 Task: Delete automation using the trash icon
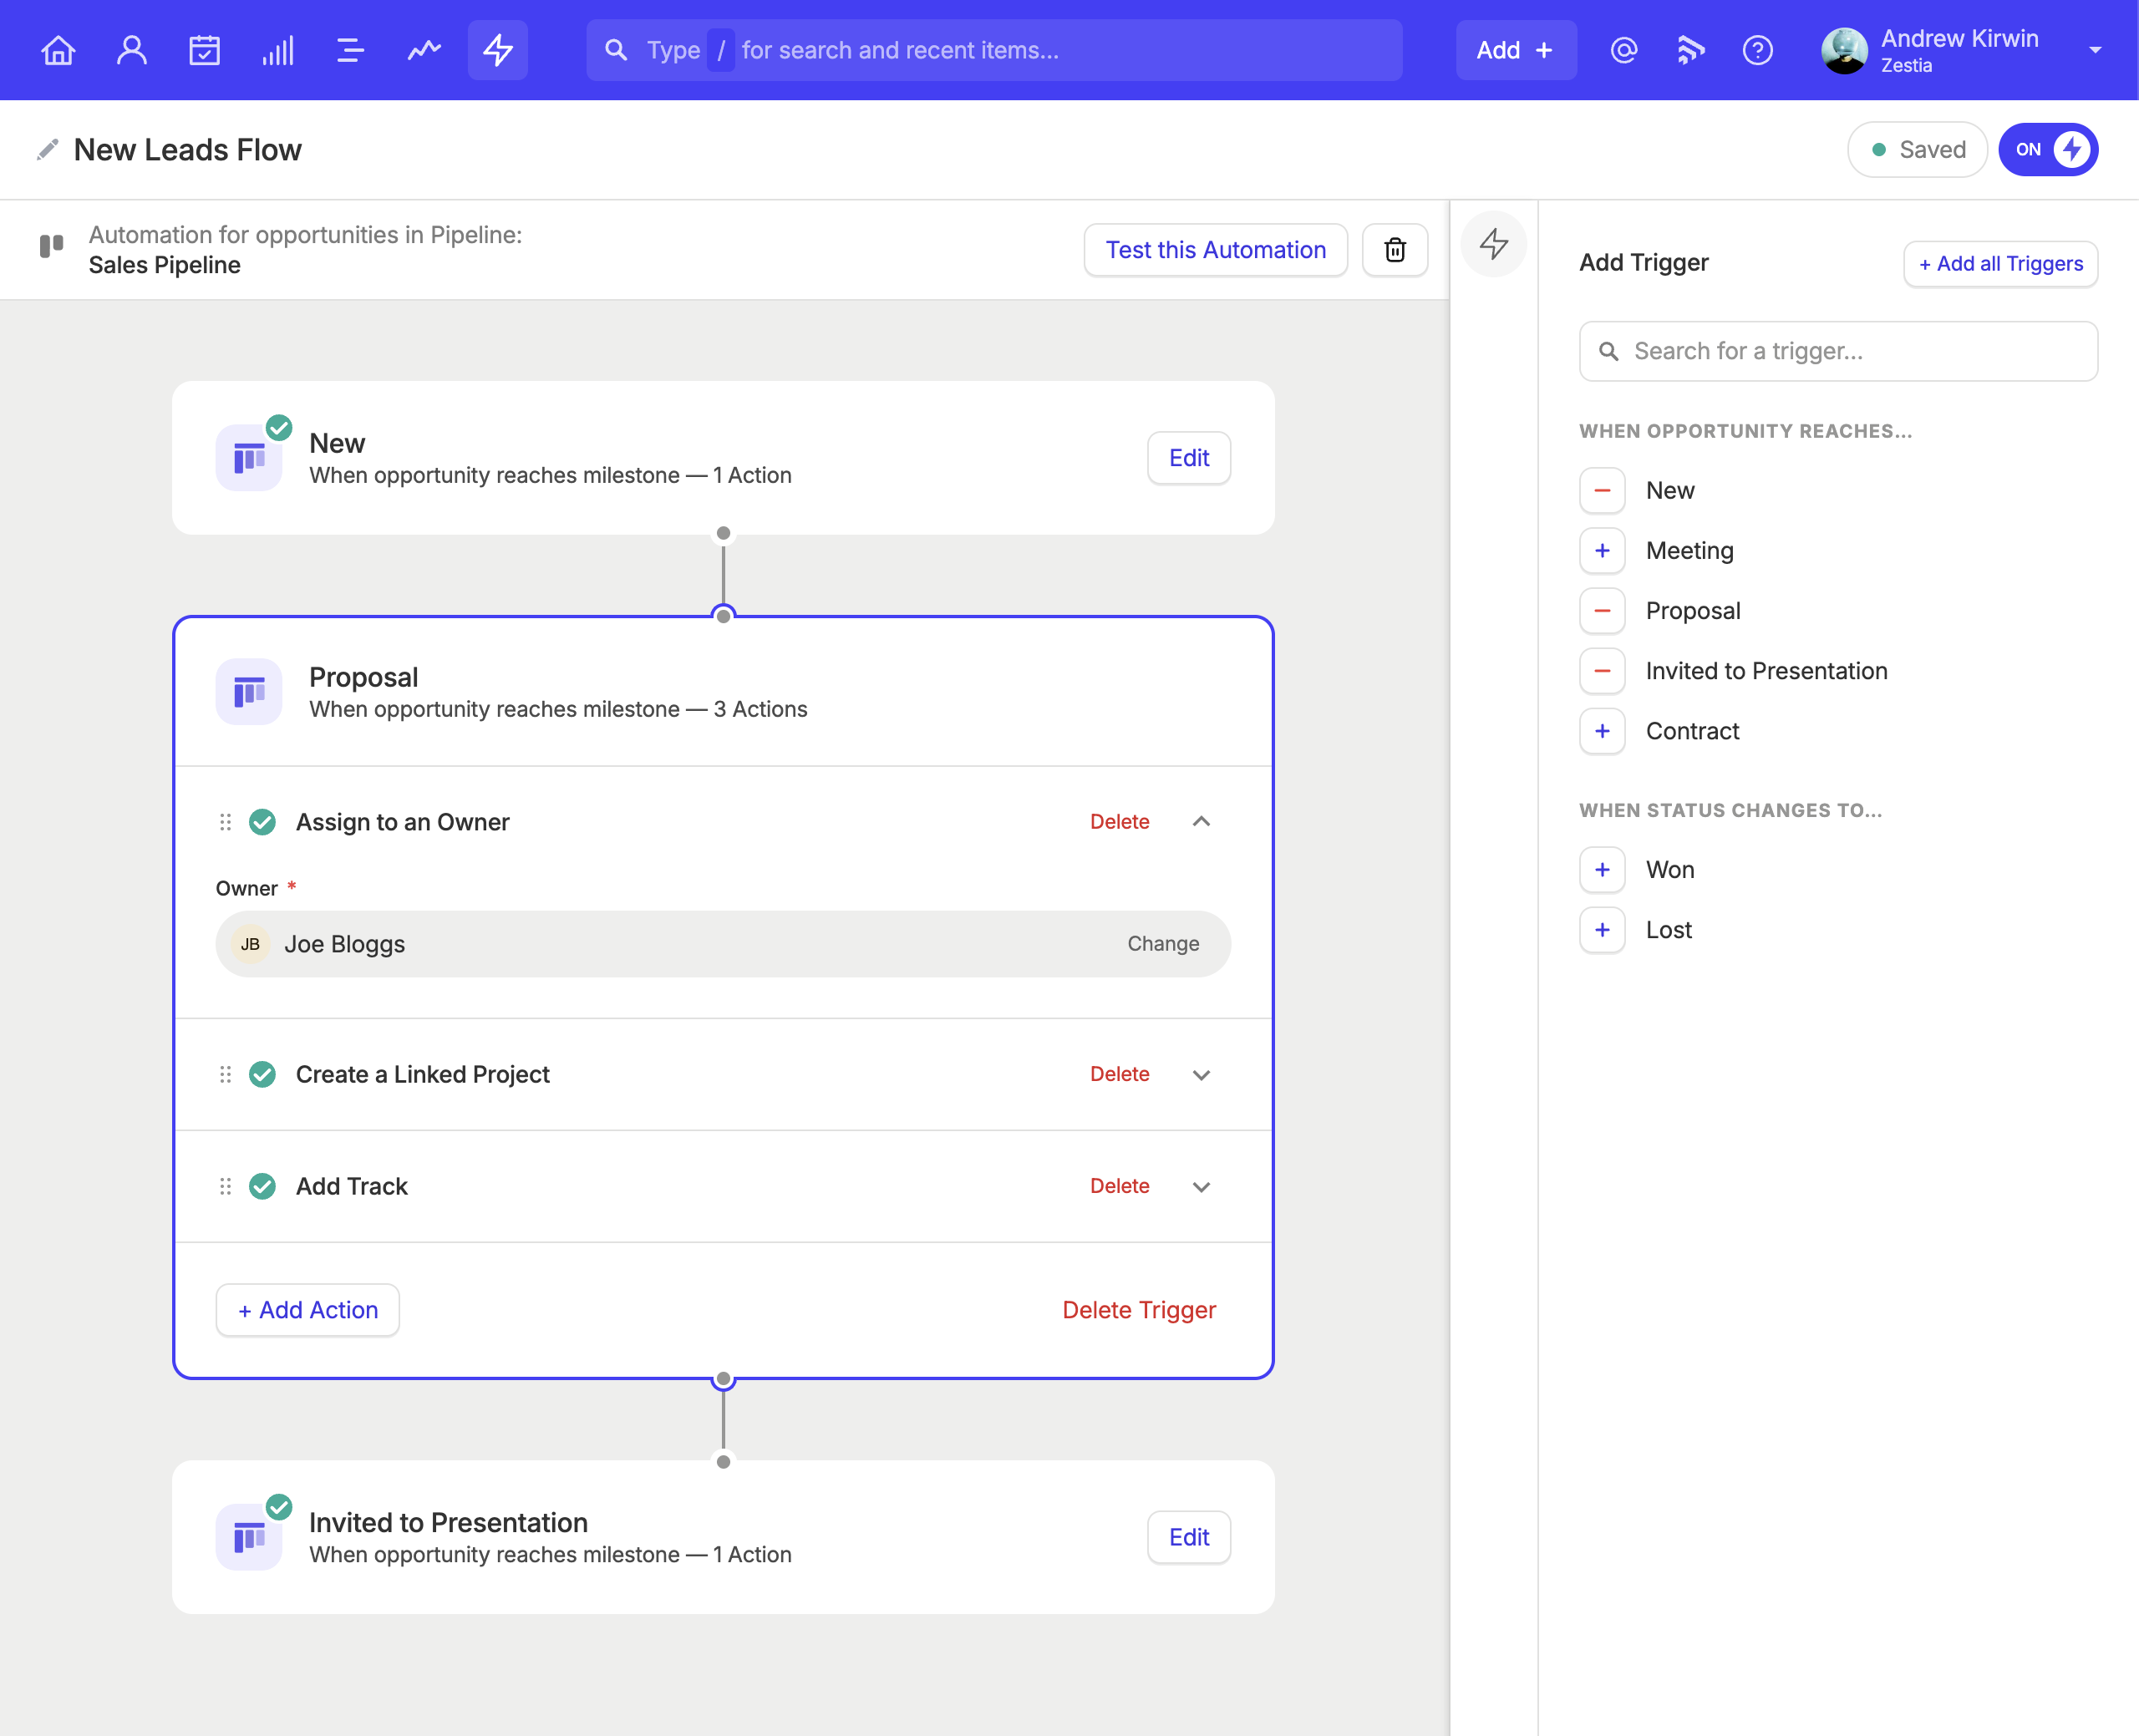tap(1395, 250)
